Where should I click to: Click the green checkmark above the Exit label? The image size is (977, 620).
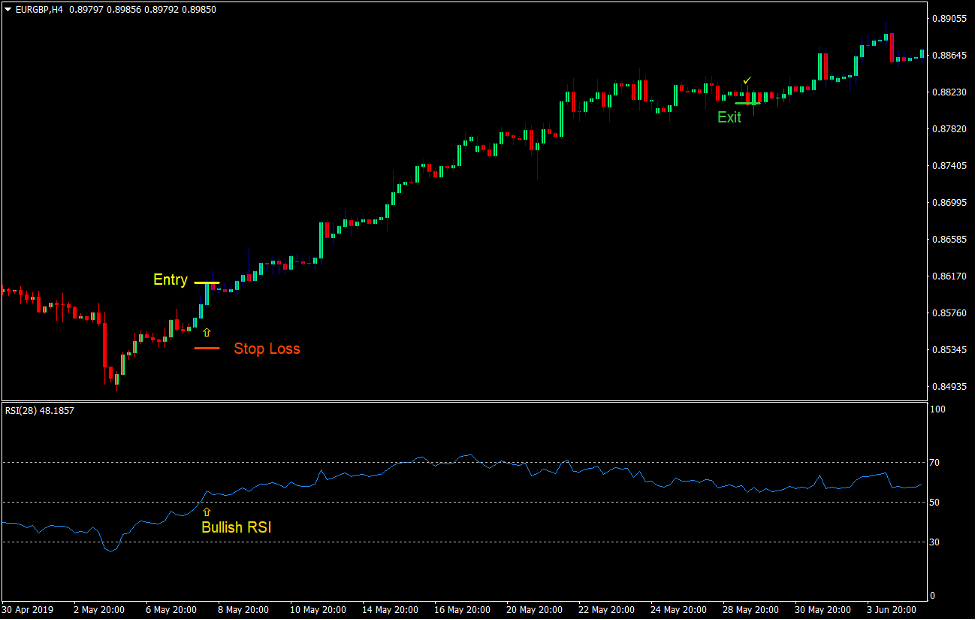point(747,79)
